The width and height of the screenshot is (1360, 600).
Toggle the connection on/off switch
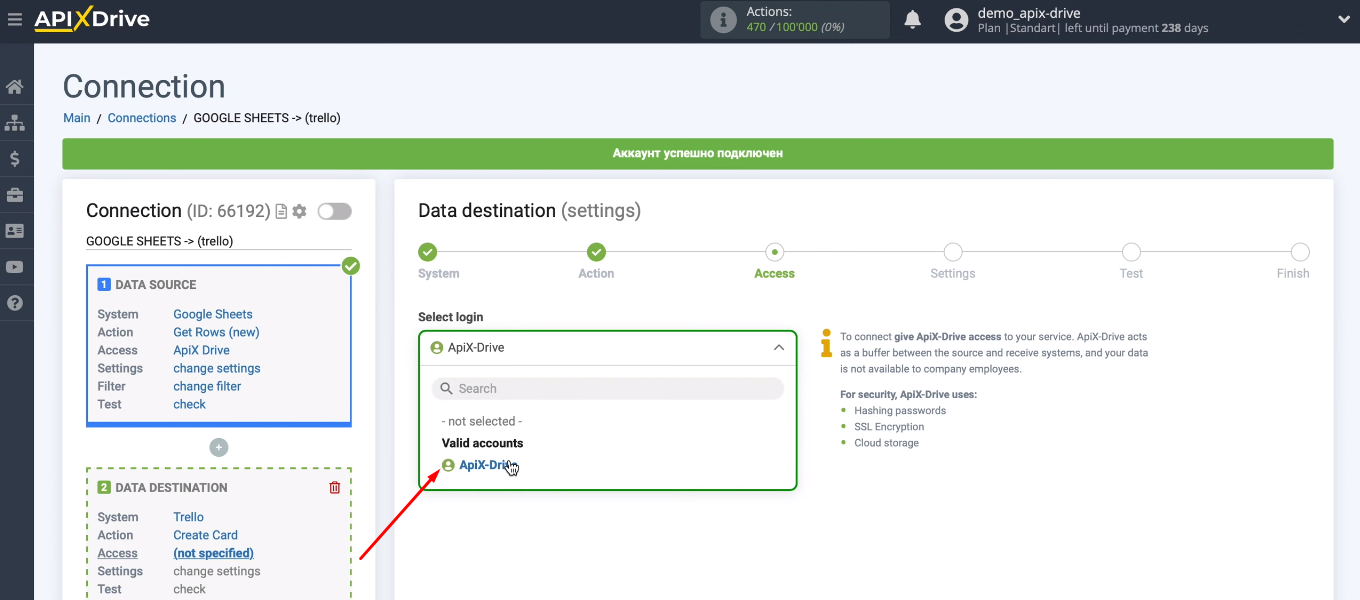pyautogui.click(x=334, y=212)
